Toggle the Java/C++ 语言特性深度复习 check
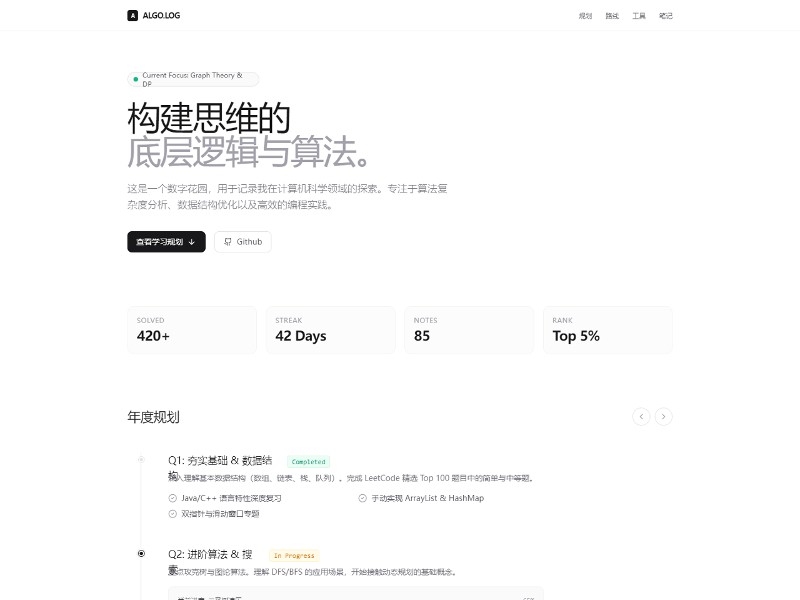 click(172, 498)
